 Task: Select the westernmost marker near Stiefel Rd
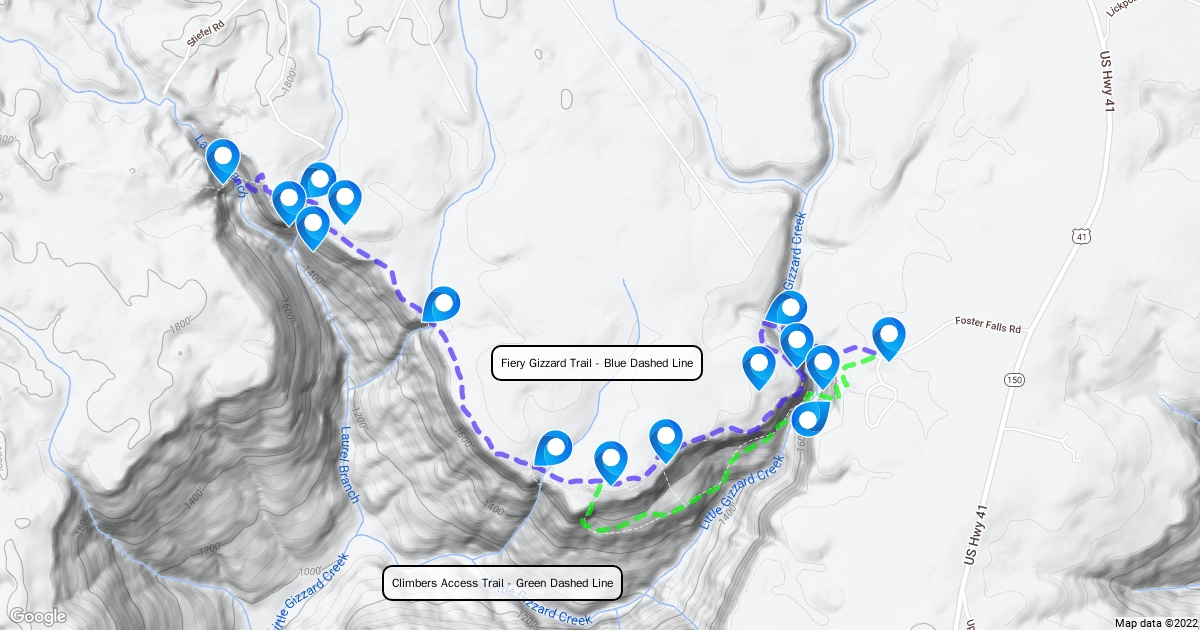click(x=222, y=161)
